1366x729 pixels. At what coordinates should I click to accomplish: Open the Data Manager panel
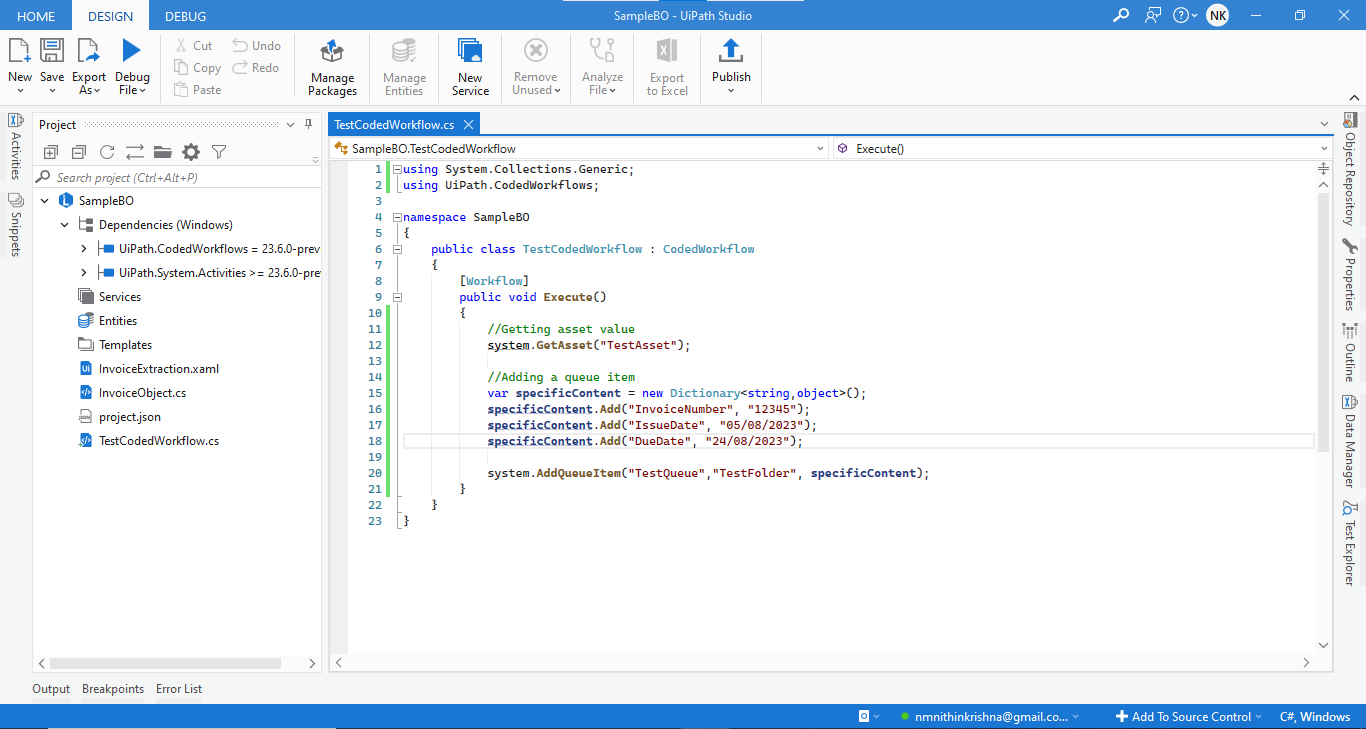click(x=1349, y=440)
